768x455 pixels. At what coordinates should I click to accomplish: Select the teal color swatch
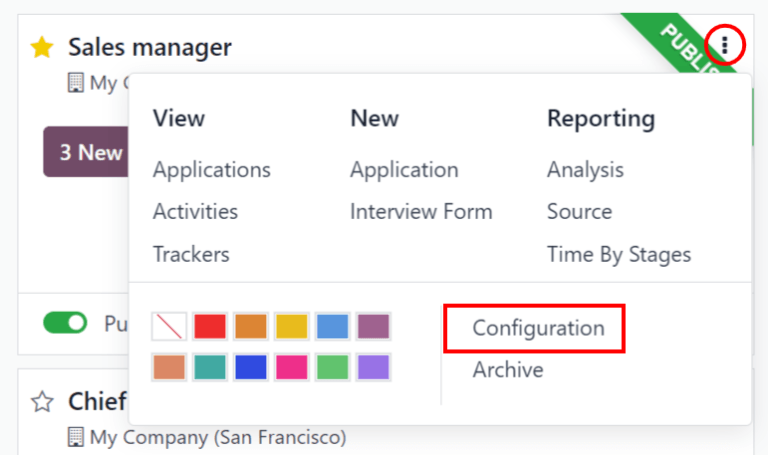209,367
